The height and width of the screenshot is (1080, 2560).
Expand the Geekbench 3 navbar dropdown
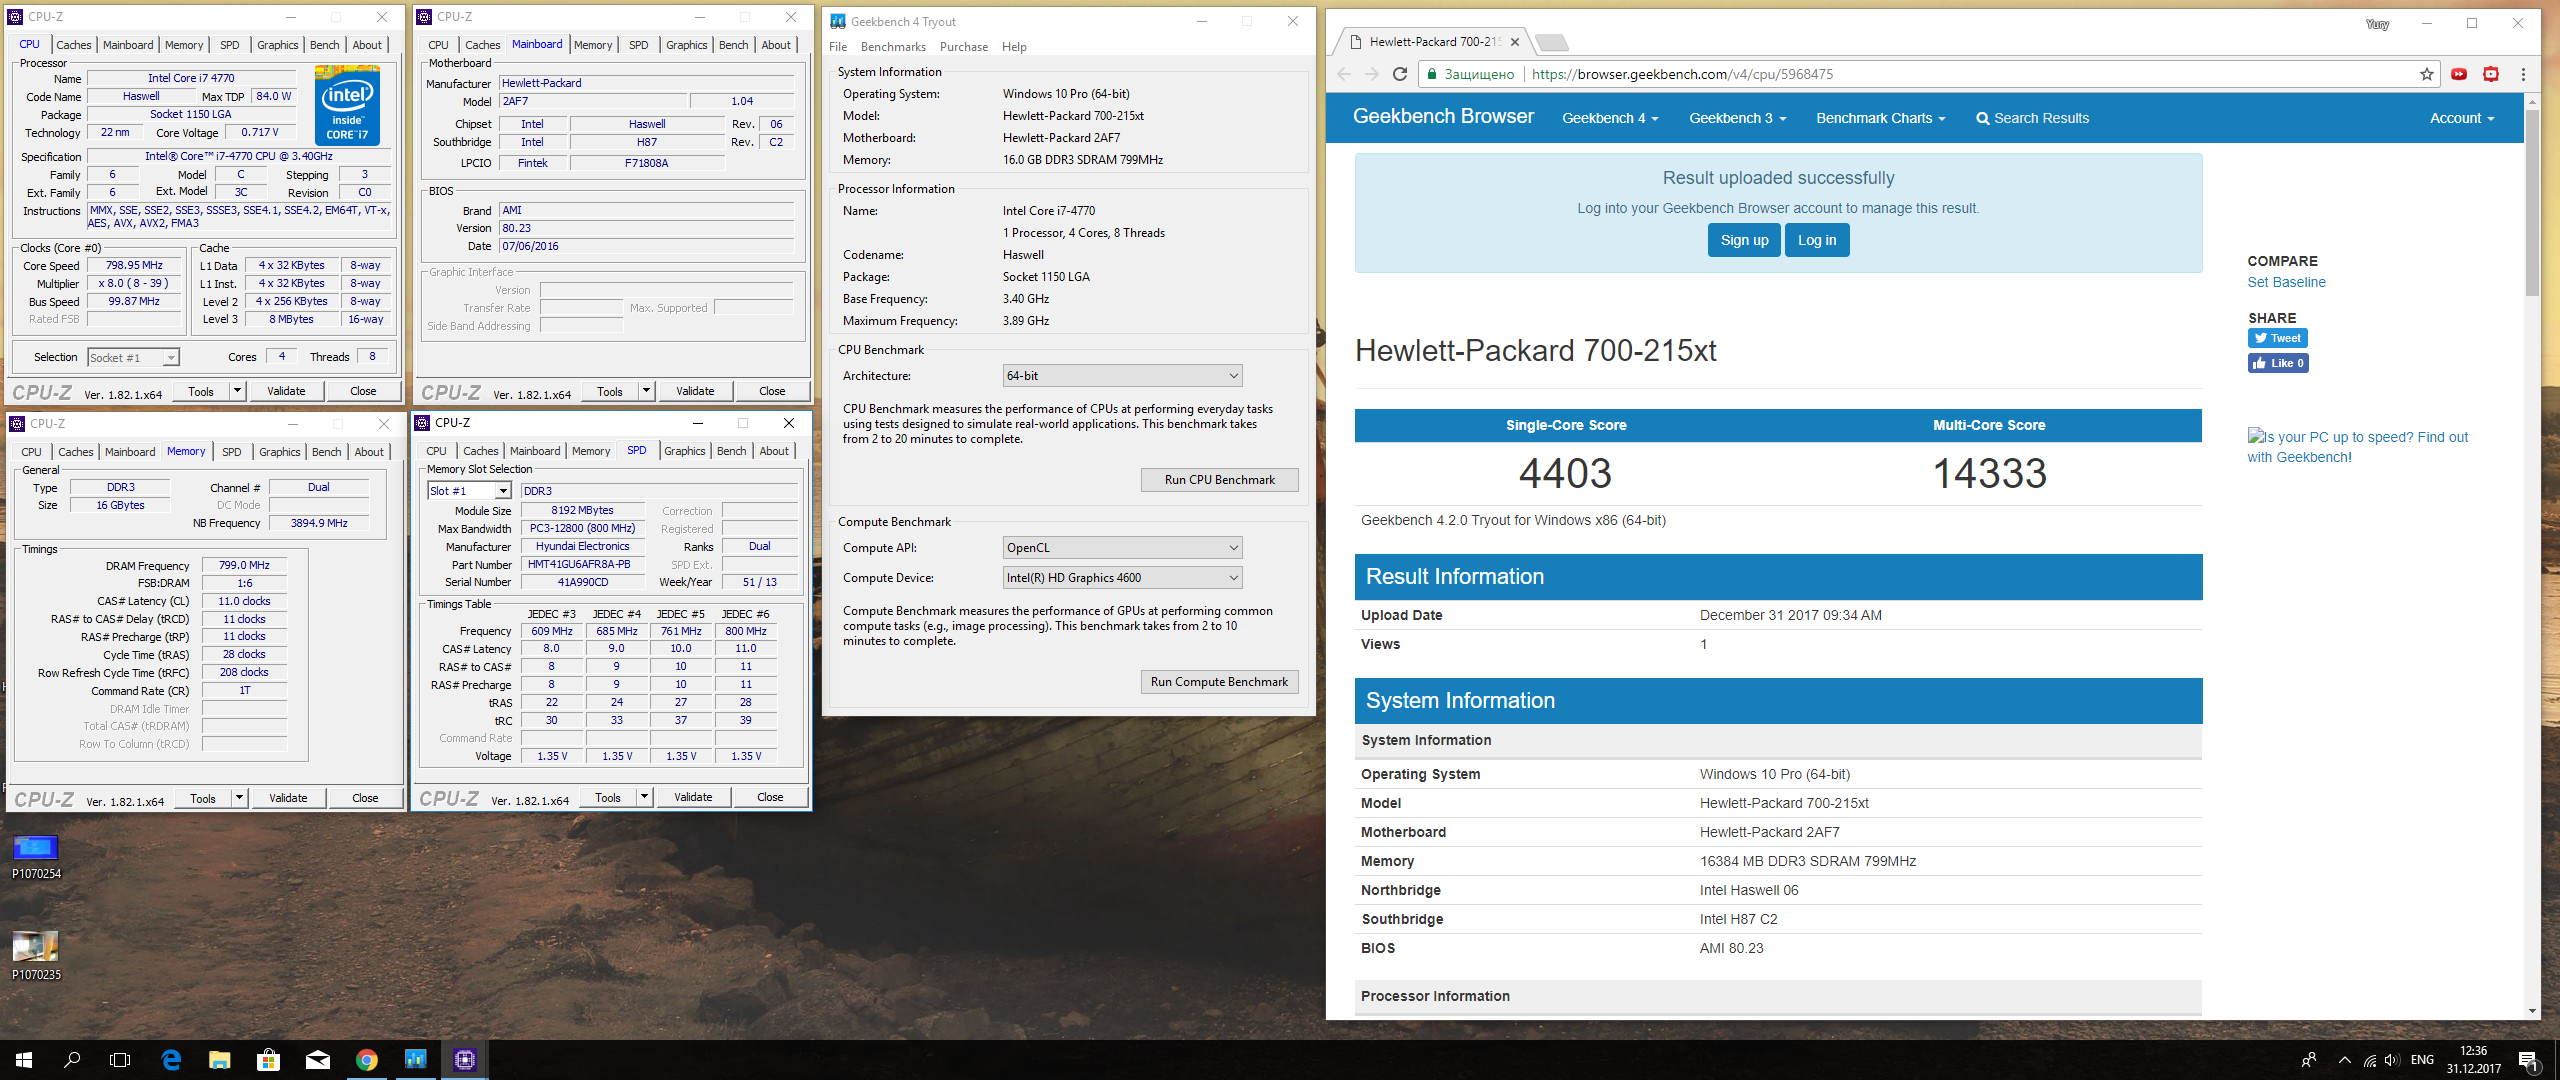[1737, 118]
